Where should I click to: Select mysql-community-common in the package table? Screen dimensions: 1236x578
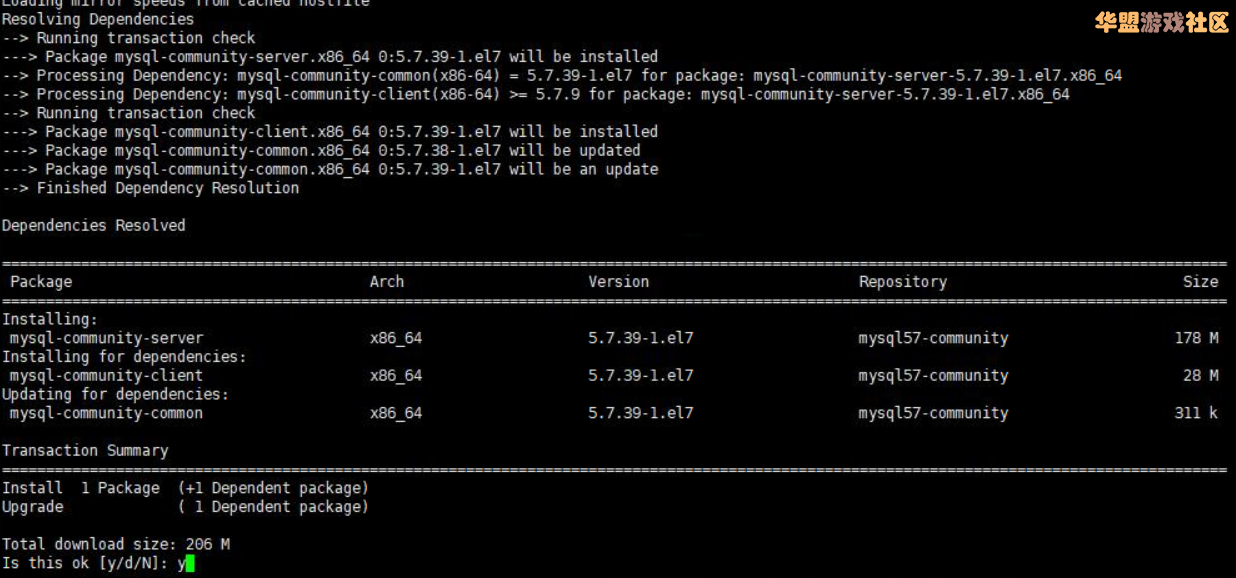107,413
